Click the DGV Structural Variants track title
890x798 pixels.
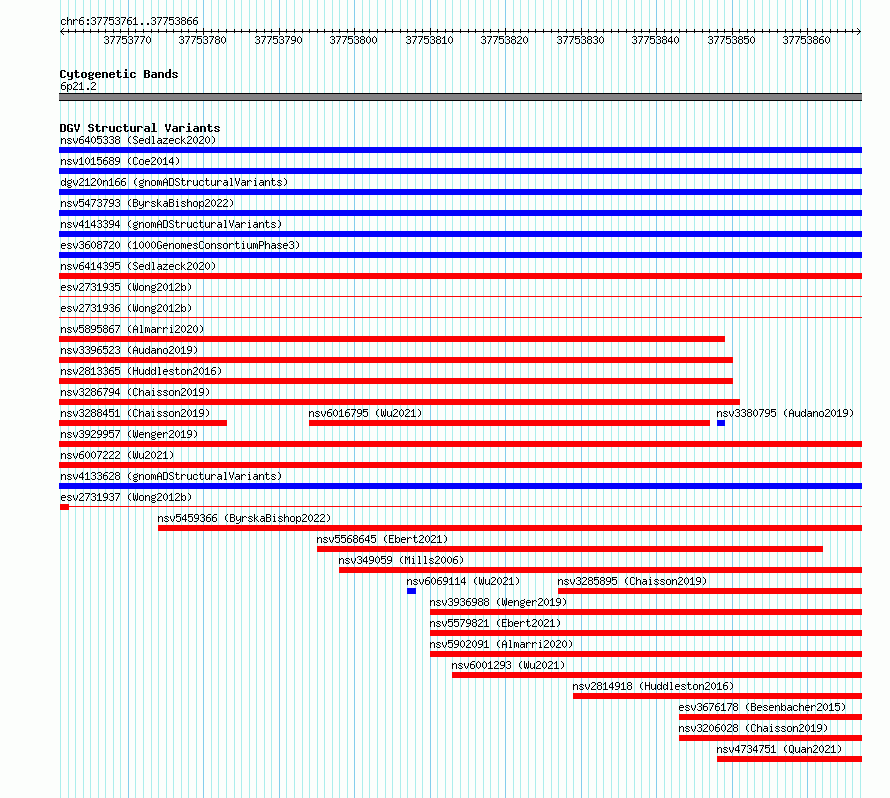140,128
